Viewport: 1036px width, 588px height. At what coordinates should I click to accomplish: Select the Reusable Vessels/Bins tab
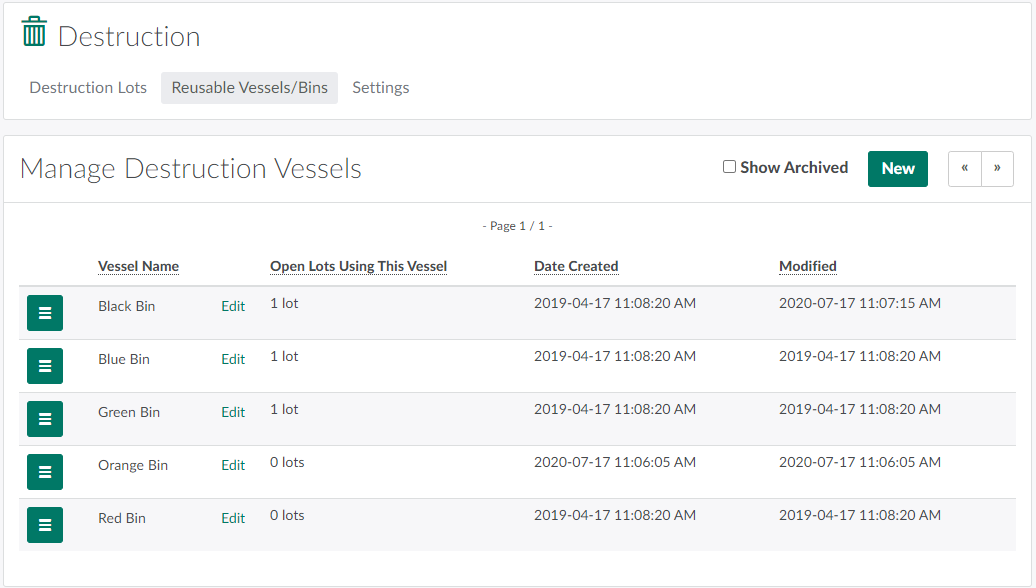coord(249,88)
